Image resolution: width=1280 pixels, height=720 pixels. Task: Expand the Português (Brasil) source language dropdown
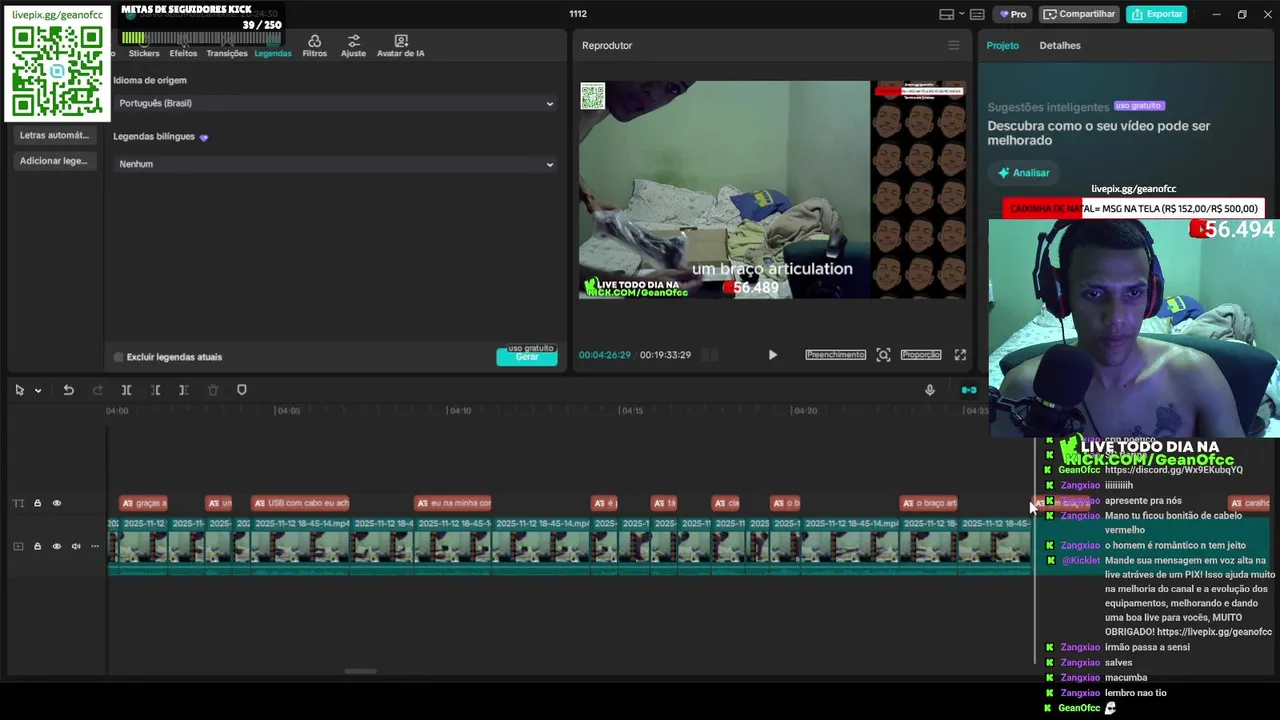point(335,103)
